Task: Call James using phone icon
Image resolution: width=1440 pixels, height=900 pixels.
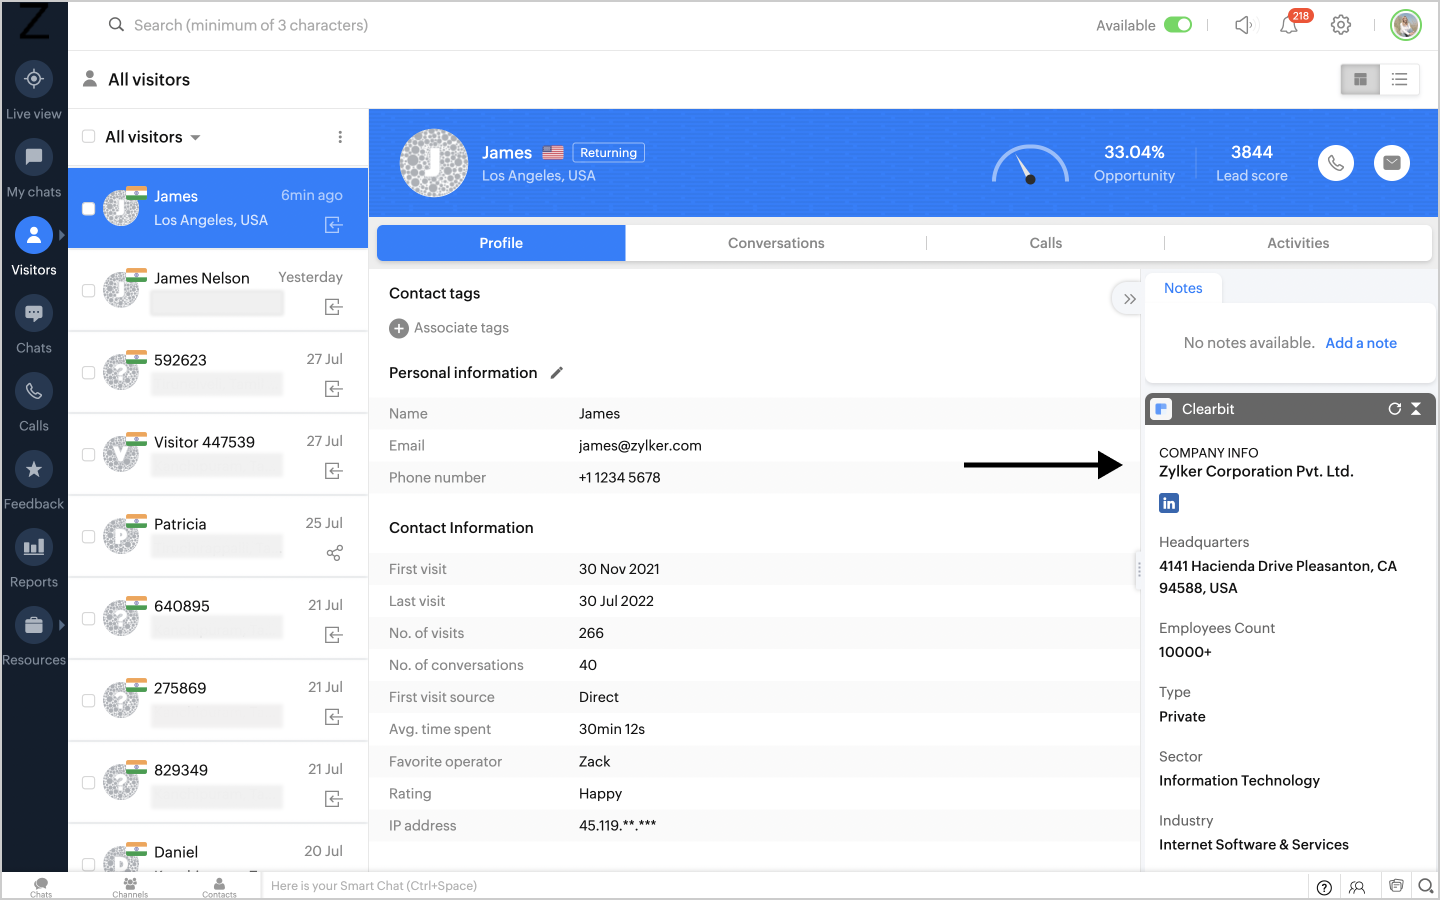Action: 1336,163
